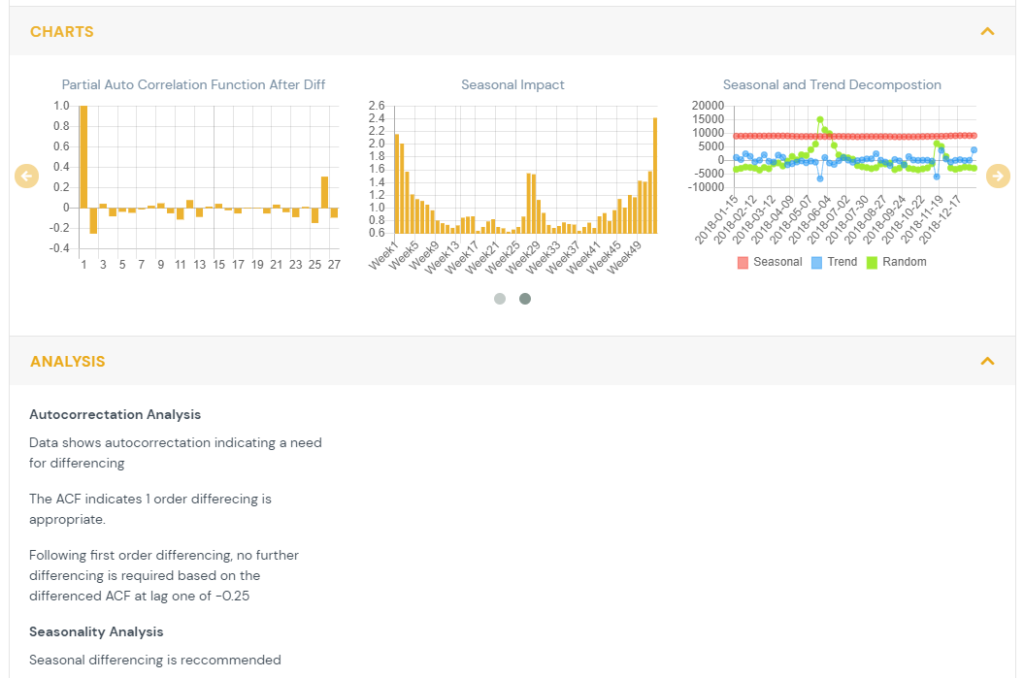Click the positive lag 26 bar in PACF chart
This screenshot has height=678, width=1024.
pyautogui.click(x=325, y=192)
